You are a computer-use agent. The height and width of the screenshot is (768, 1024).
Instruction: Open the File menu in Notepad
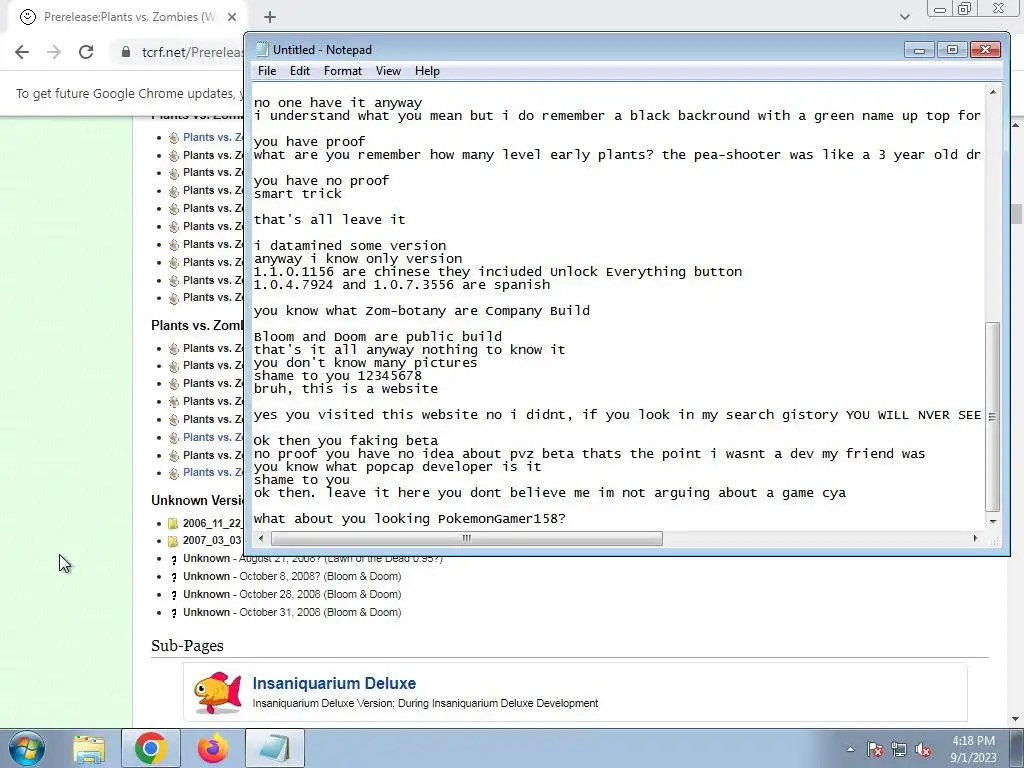pyautogui.click(x=266, y=71)
